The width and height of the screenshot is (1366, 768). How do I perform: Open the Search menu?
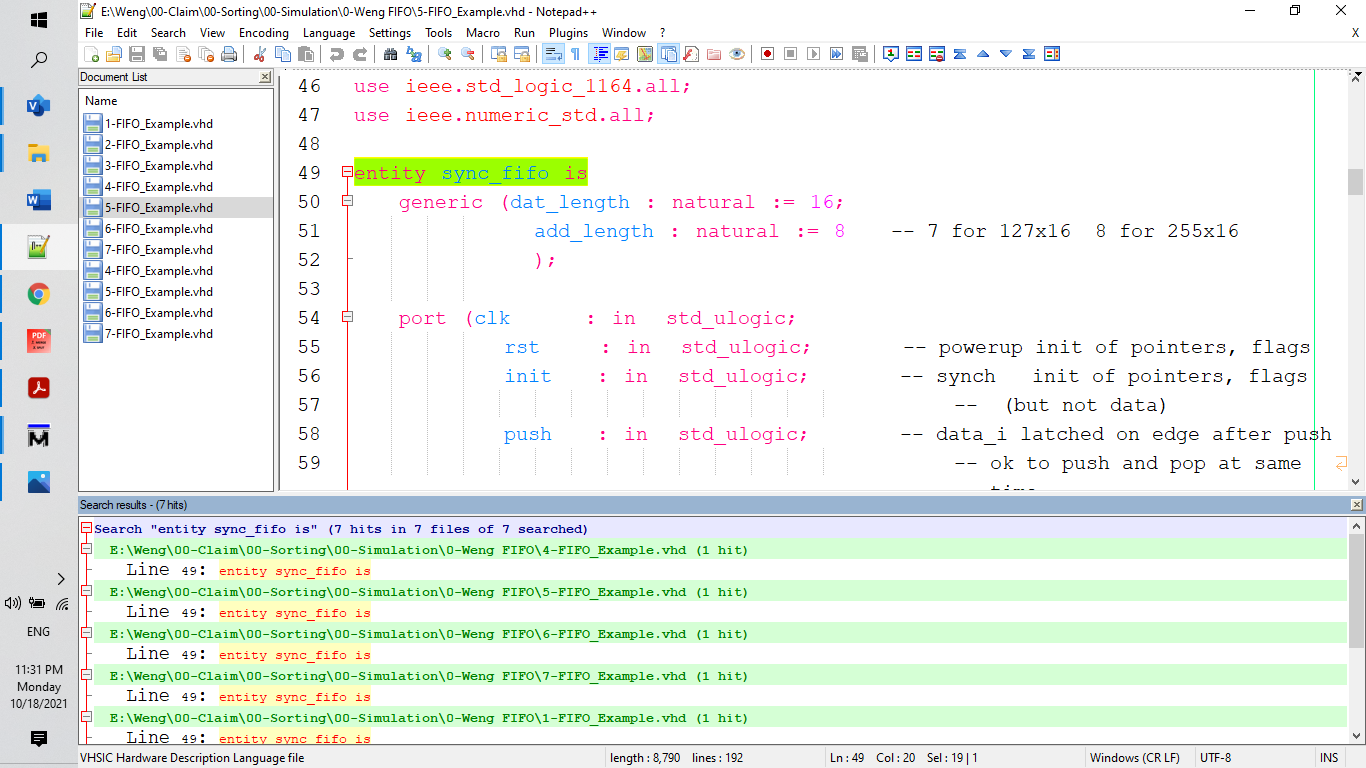[x=168, y=33]
